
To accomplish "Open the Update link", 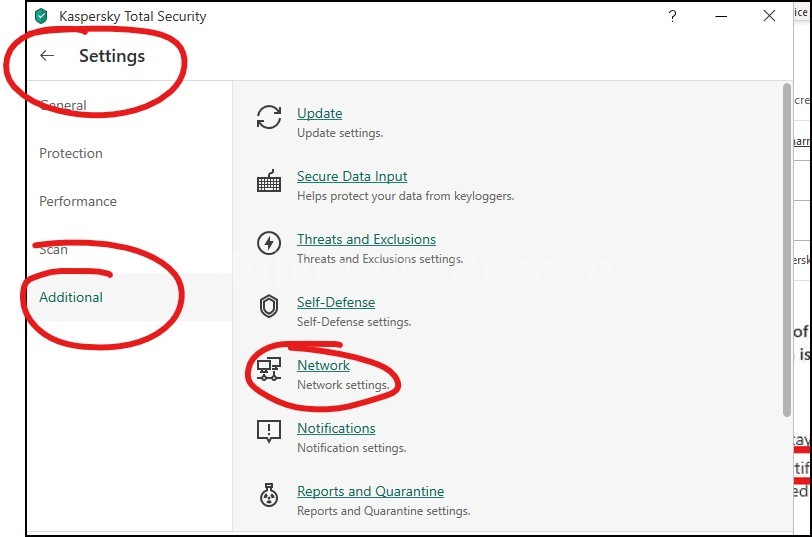I will (320, 113).
